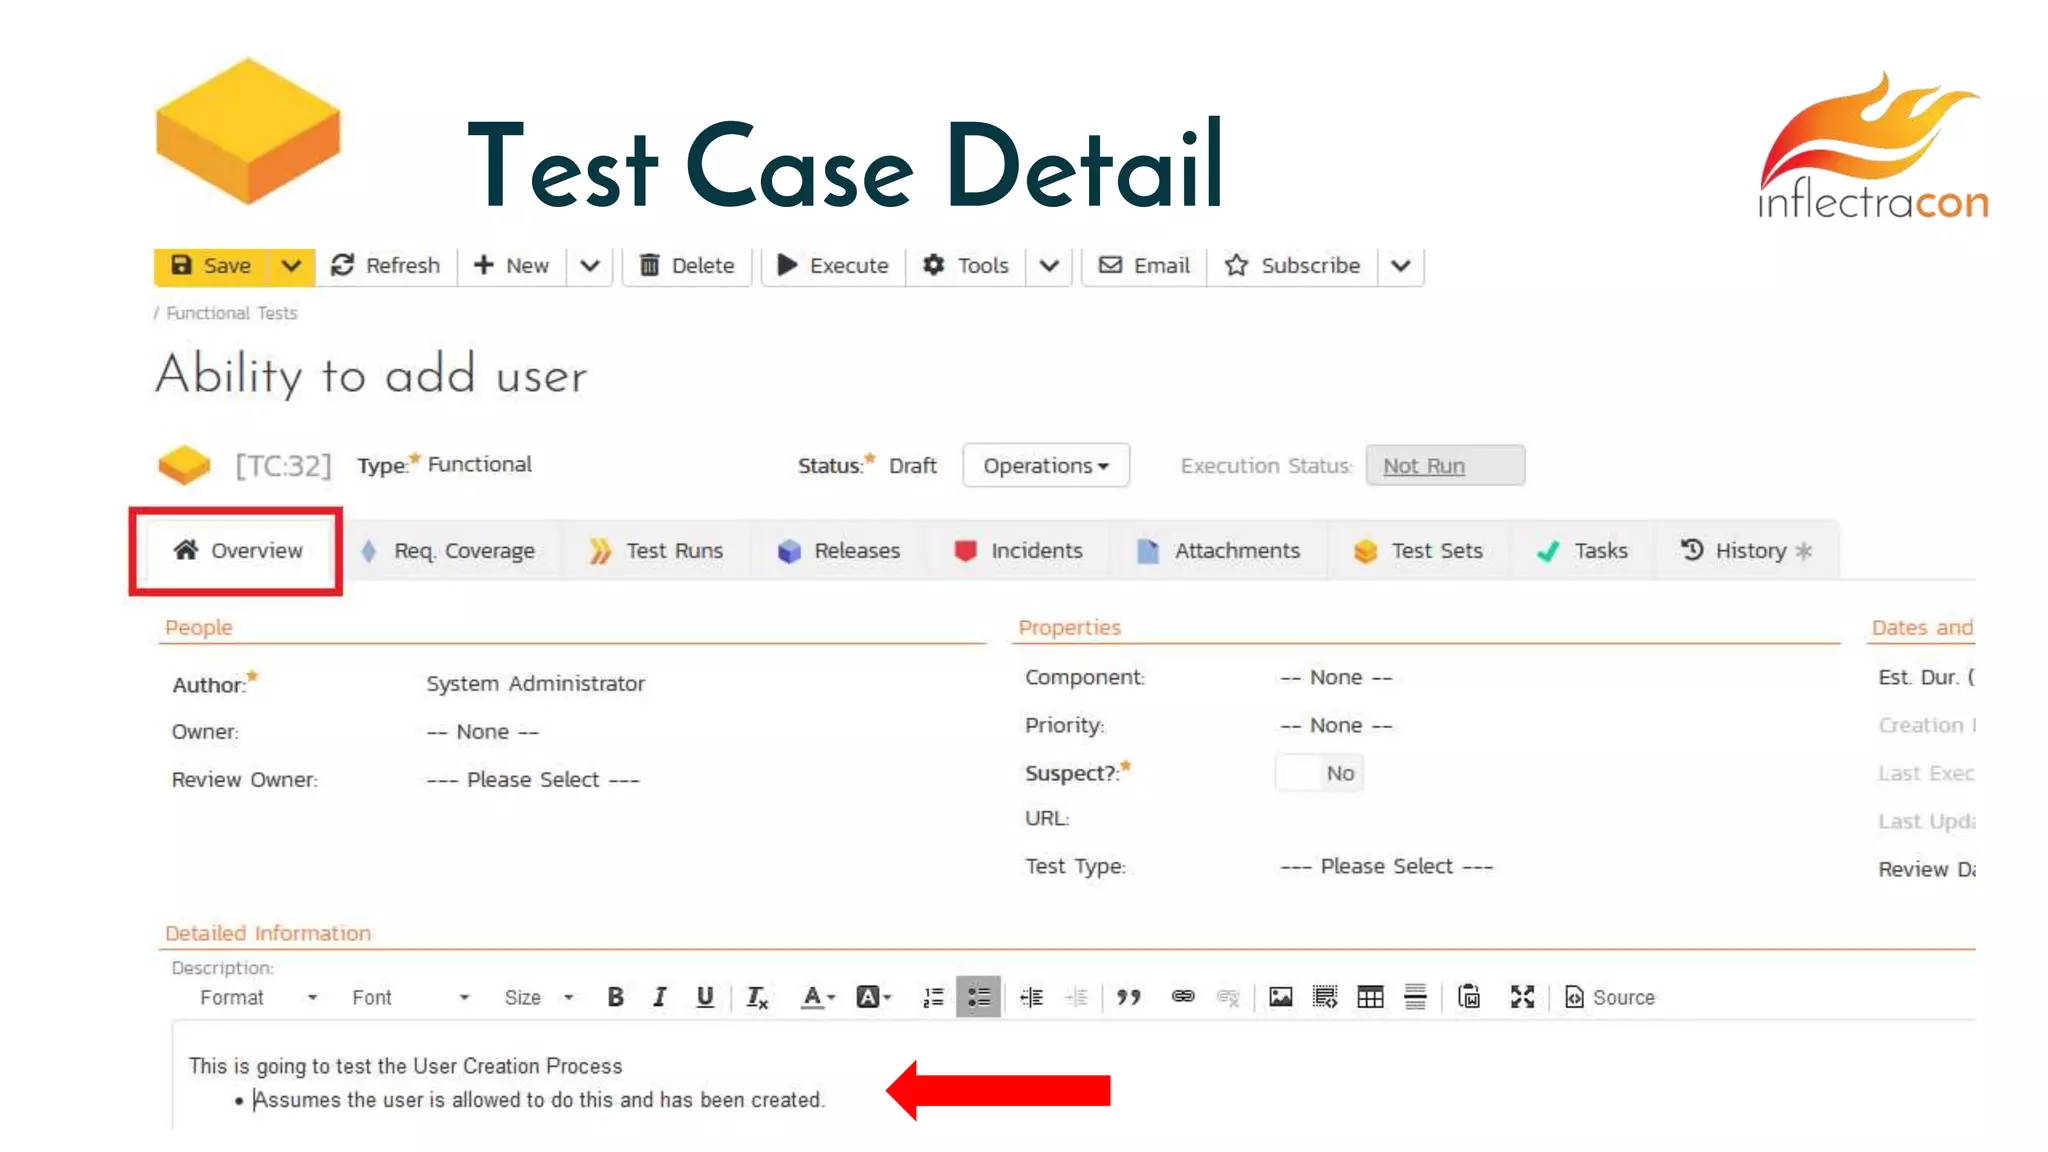Insert an image into description
This screenshot has height=1152, width=2048.
[x=1280, y=997]
